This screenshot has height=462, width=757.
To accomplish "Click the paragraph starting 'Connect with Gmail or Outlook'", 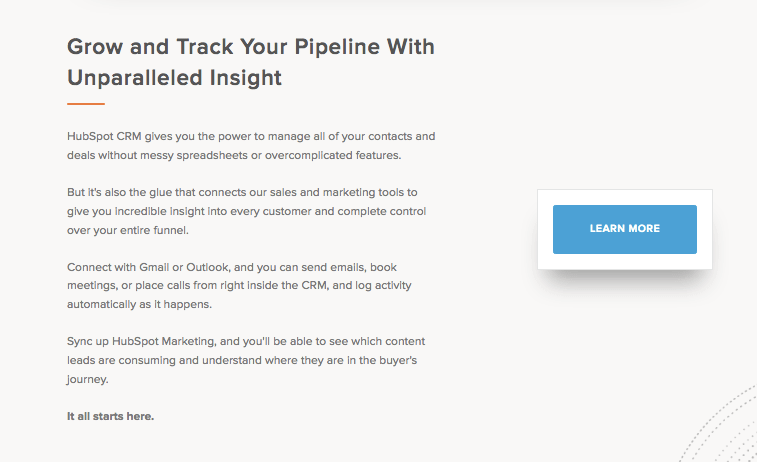I will pyautogui.click(x=239, y=285).
